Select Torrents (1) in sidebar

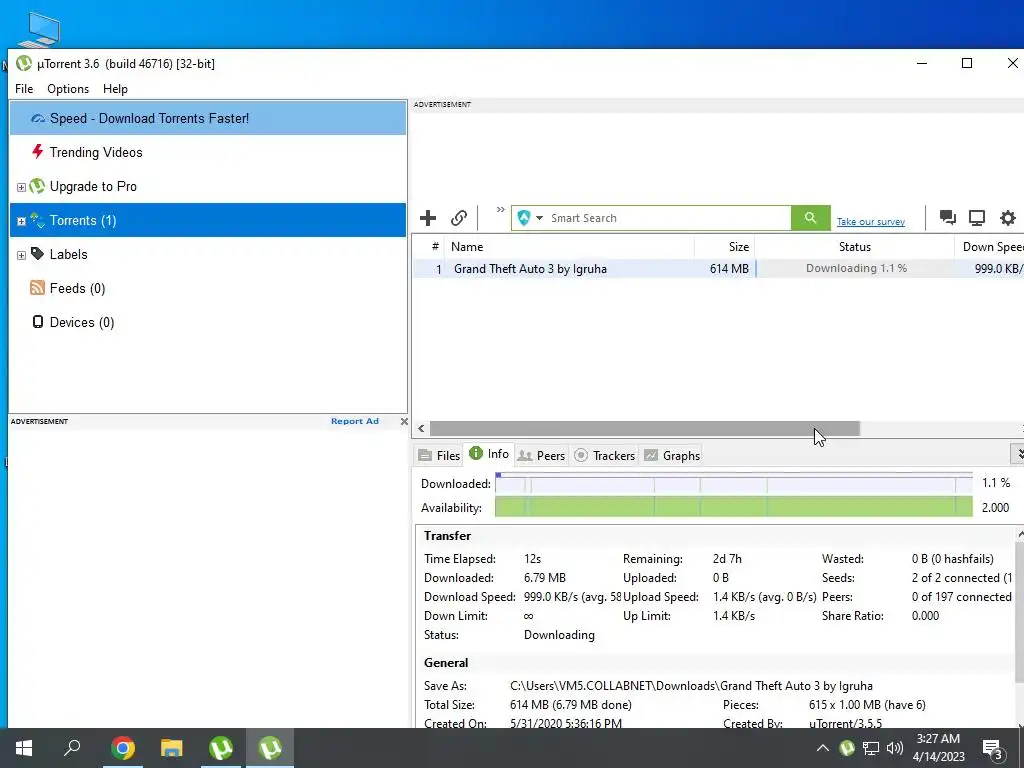click(x=208, y=220)
